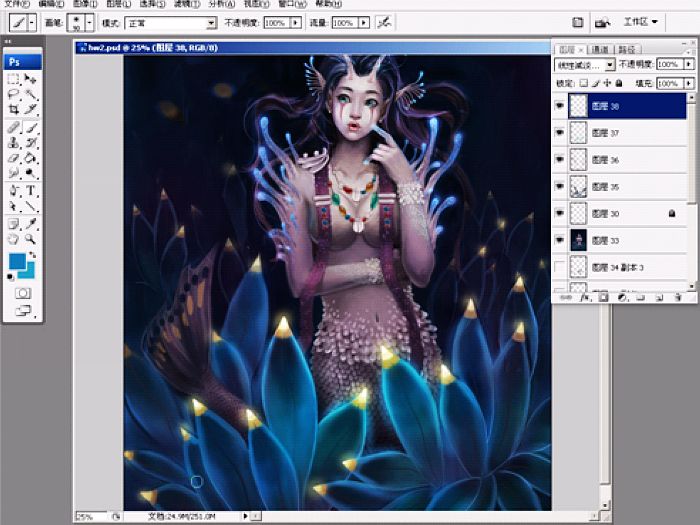
Task: Open layer fill 填充 slider arrow
Action: tap(689, 83)
